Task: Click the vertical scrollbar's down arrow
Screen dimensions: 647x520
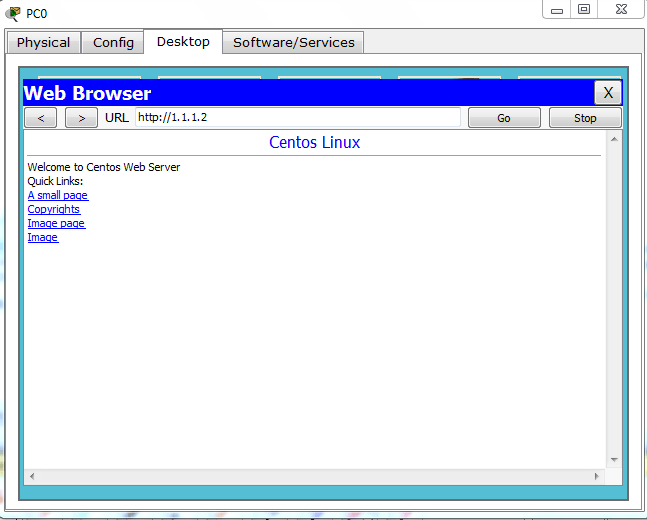Action: click(614, 460)
